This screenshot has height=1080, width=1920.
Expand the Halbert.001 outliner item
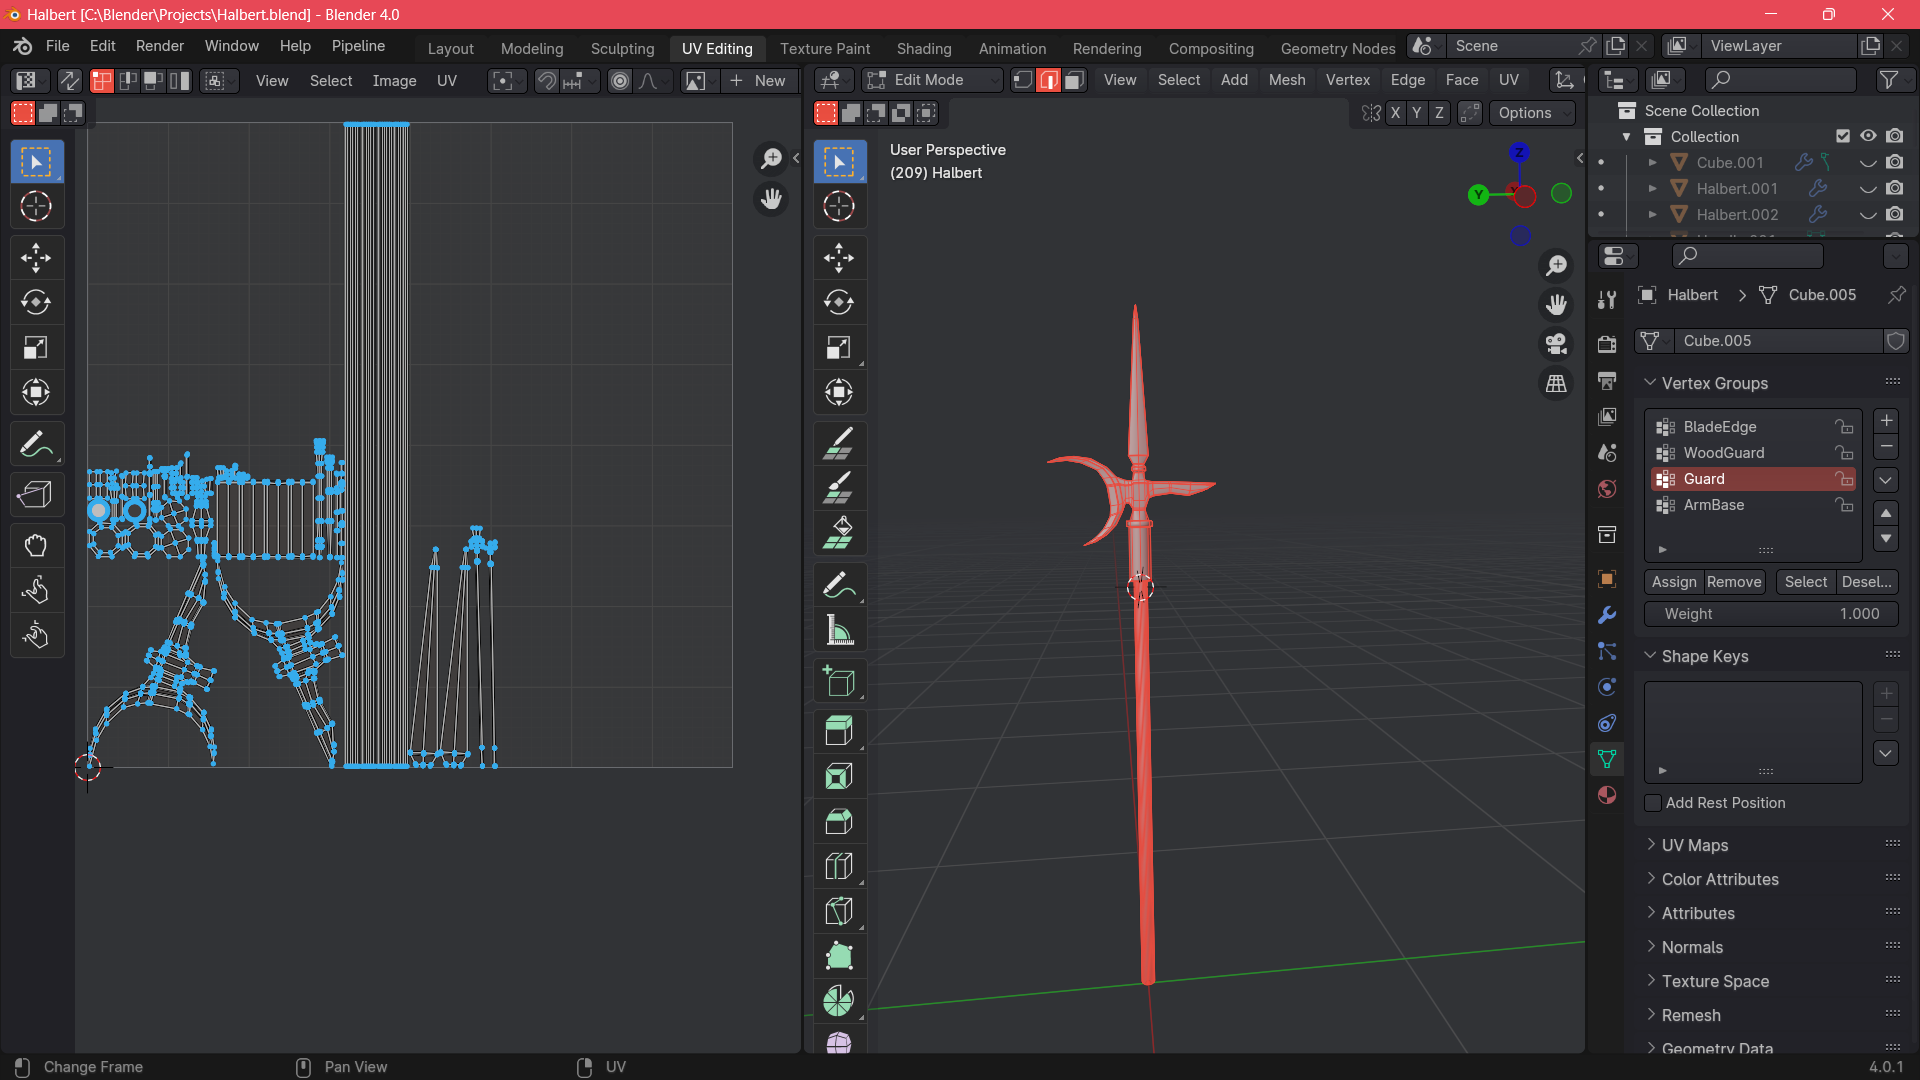[1653, 188]
